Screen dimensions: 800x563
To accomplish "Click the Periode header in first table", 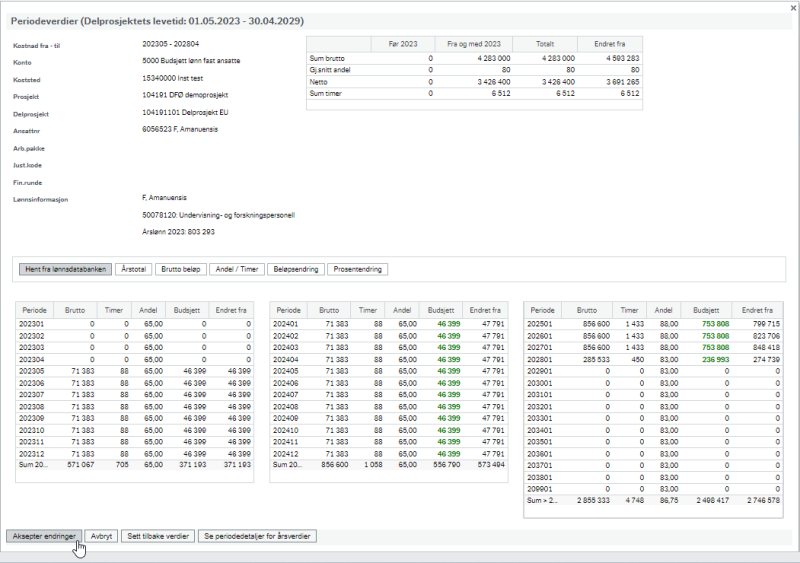I will [35, 310].
